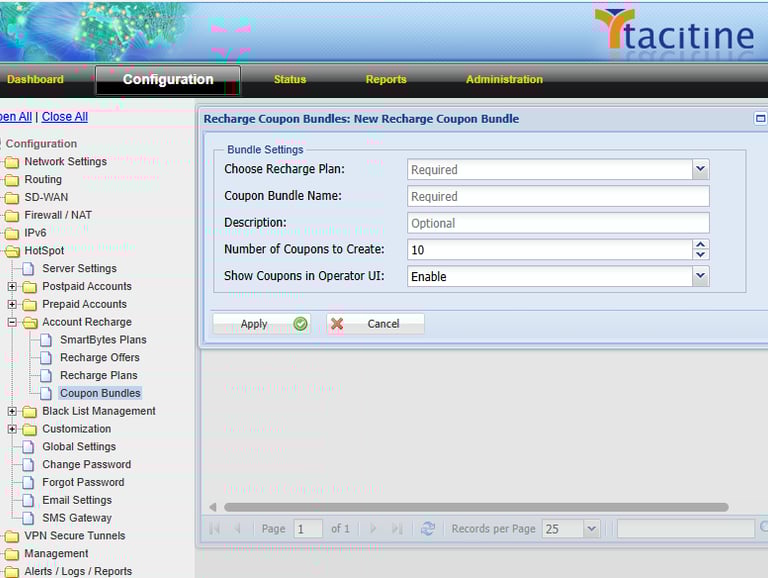Open the VPN Secure Tunnels folder
This screenshot has width=768, height=578.
point(75,536)
